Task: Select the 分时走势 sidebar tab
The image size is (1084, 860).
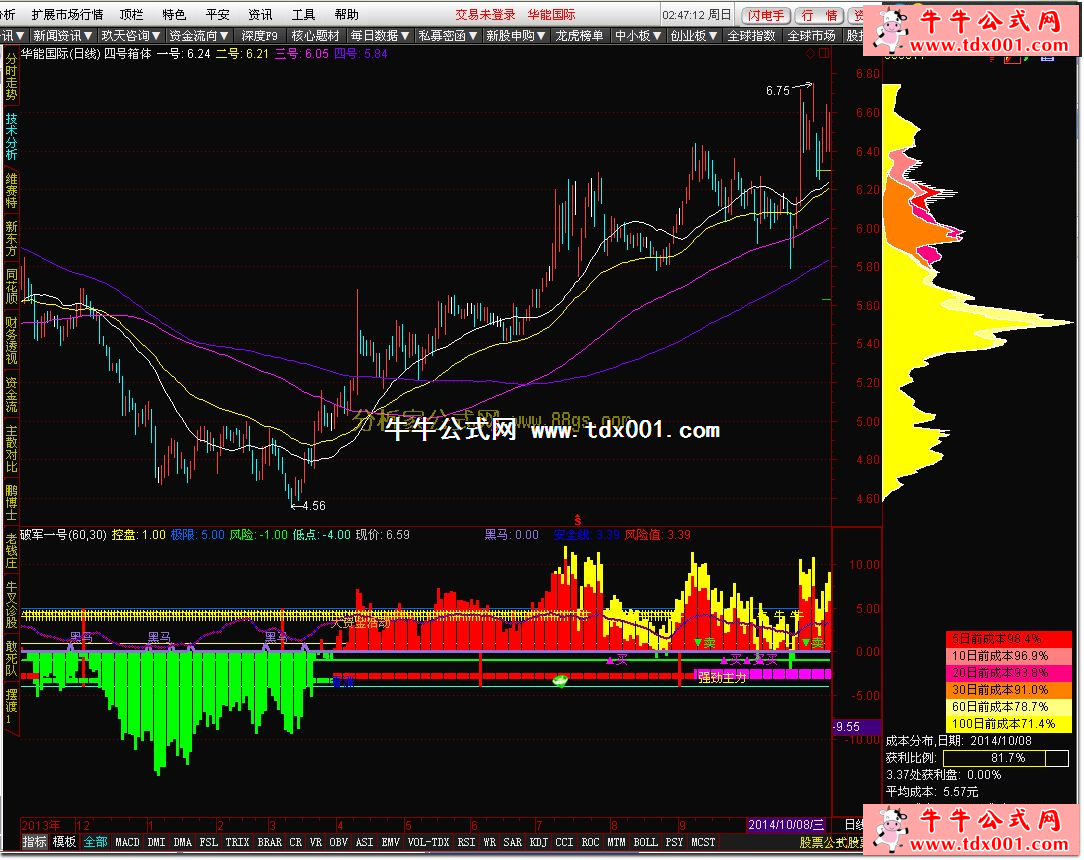Action: (x=11, y=77)
